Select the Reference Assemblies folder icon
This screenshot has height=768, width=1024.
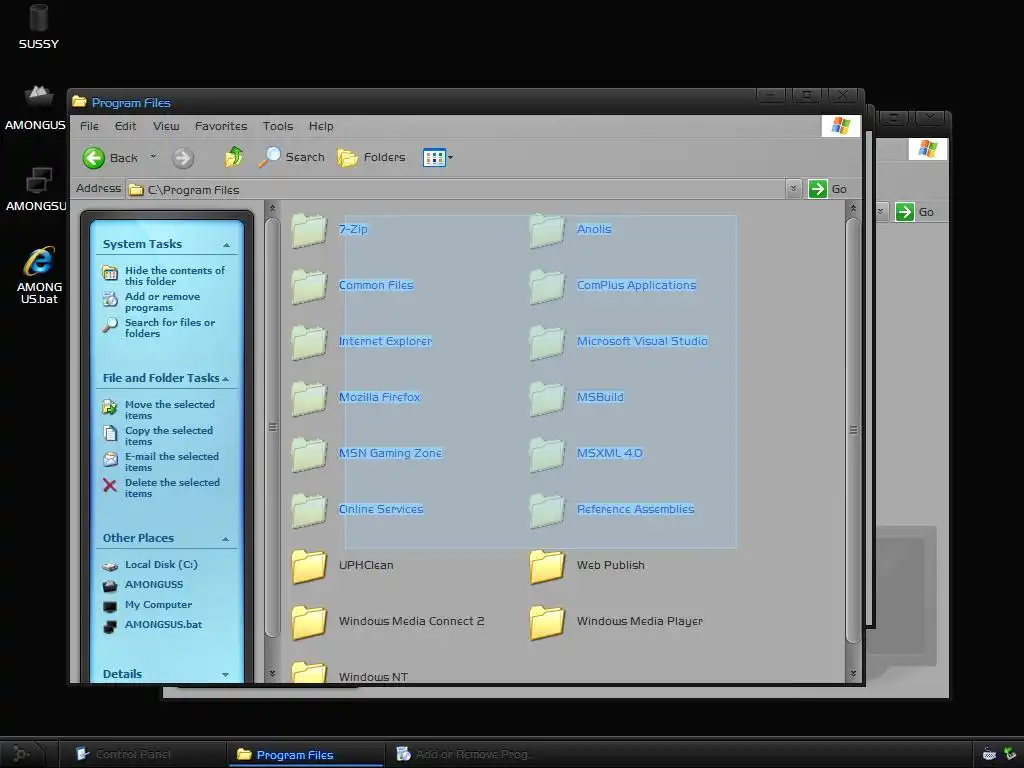click(547, 510)
